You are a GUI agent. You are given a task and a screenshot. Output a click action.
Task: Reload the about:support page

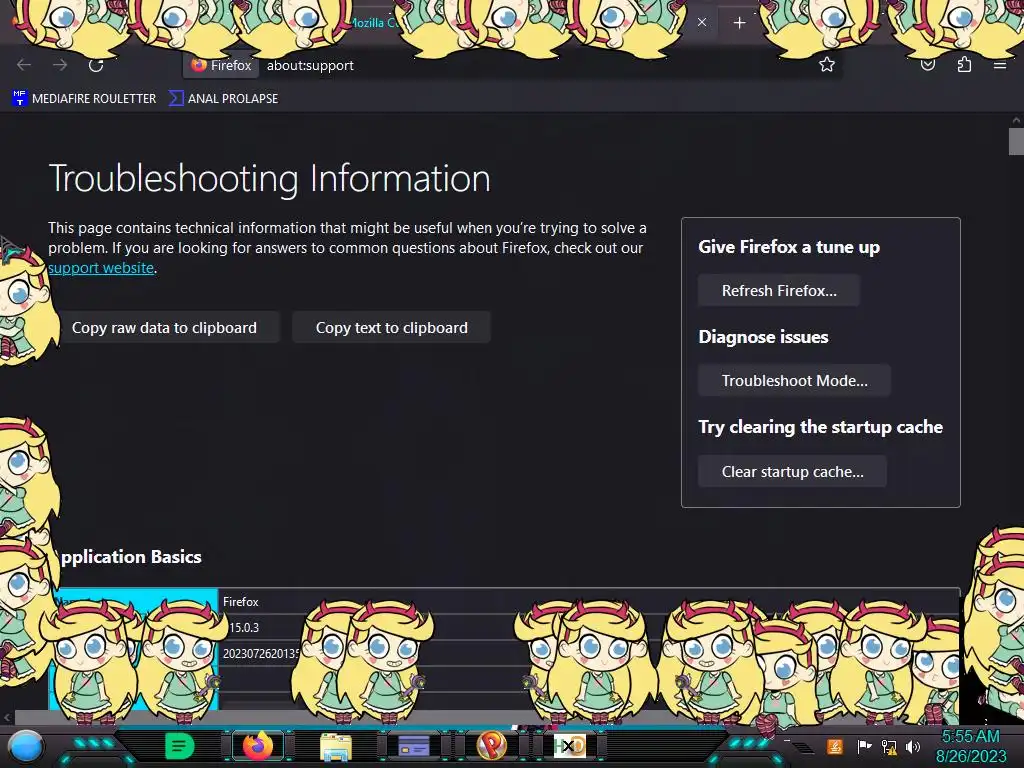click(x=96, y=65)
